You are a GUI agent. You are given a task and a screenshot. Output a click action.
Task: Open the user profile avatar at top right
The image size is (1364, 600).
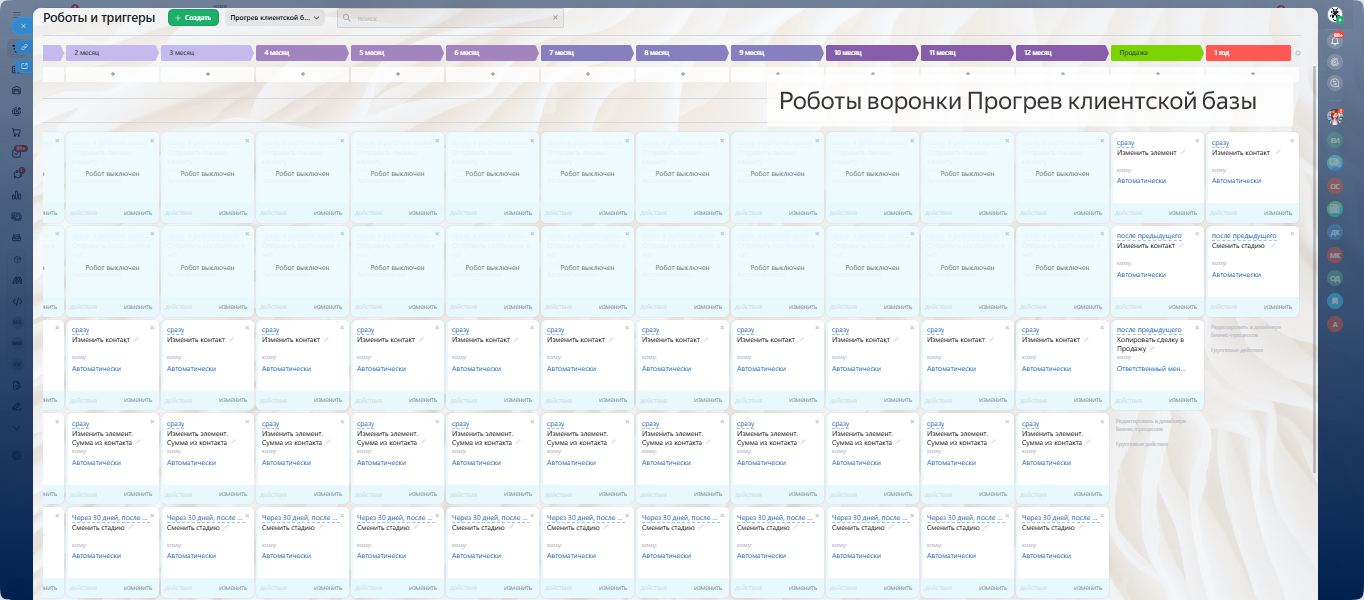[x=1335, y=15]
